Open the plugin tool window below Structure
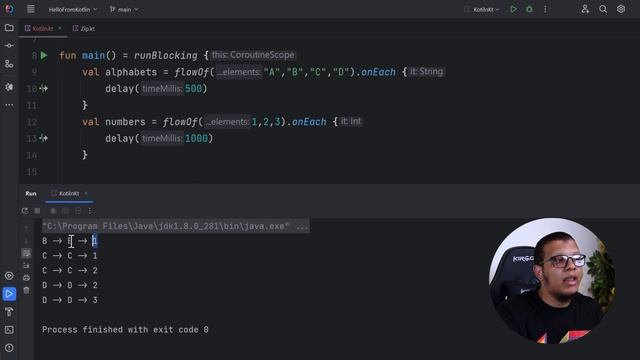This screenshot has width=640, height=360. pos(9,87)
